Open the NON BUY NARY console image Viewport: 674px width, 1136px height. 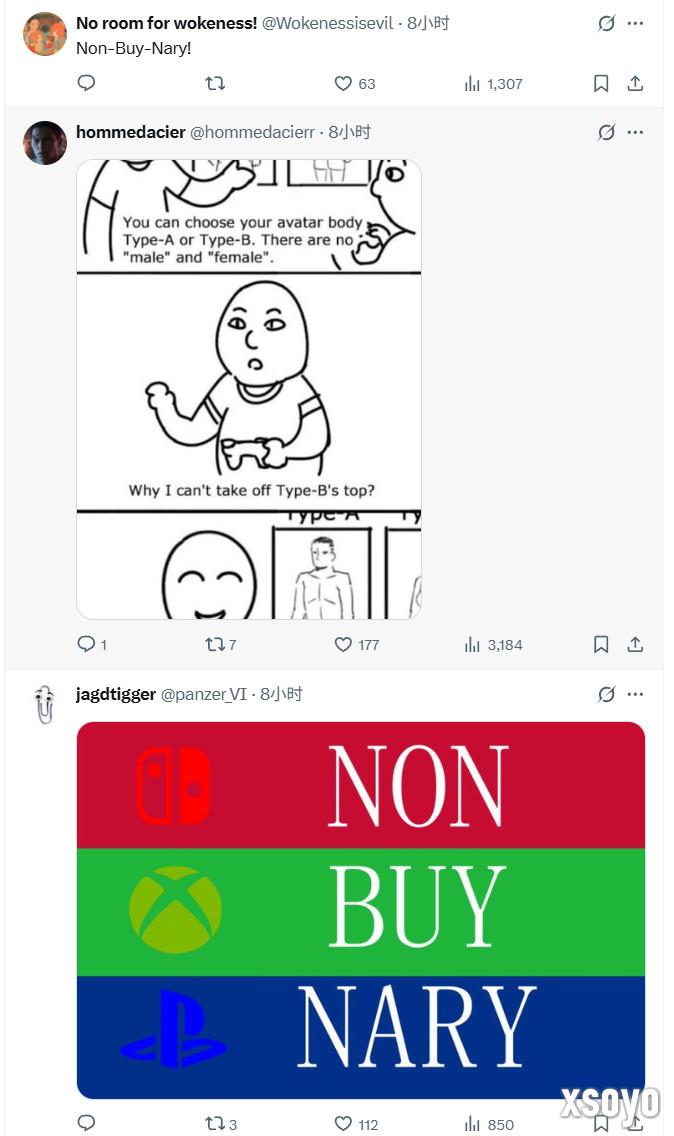[x=361, y=910]
